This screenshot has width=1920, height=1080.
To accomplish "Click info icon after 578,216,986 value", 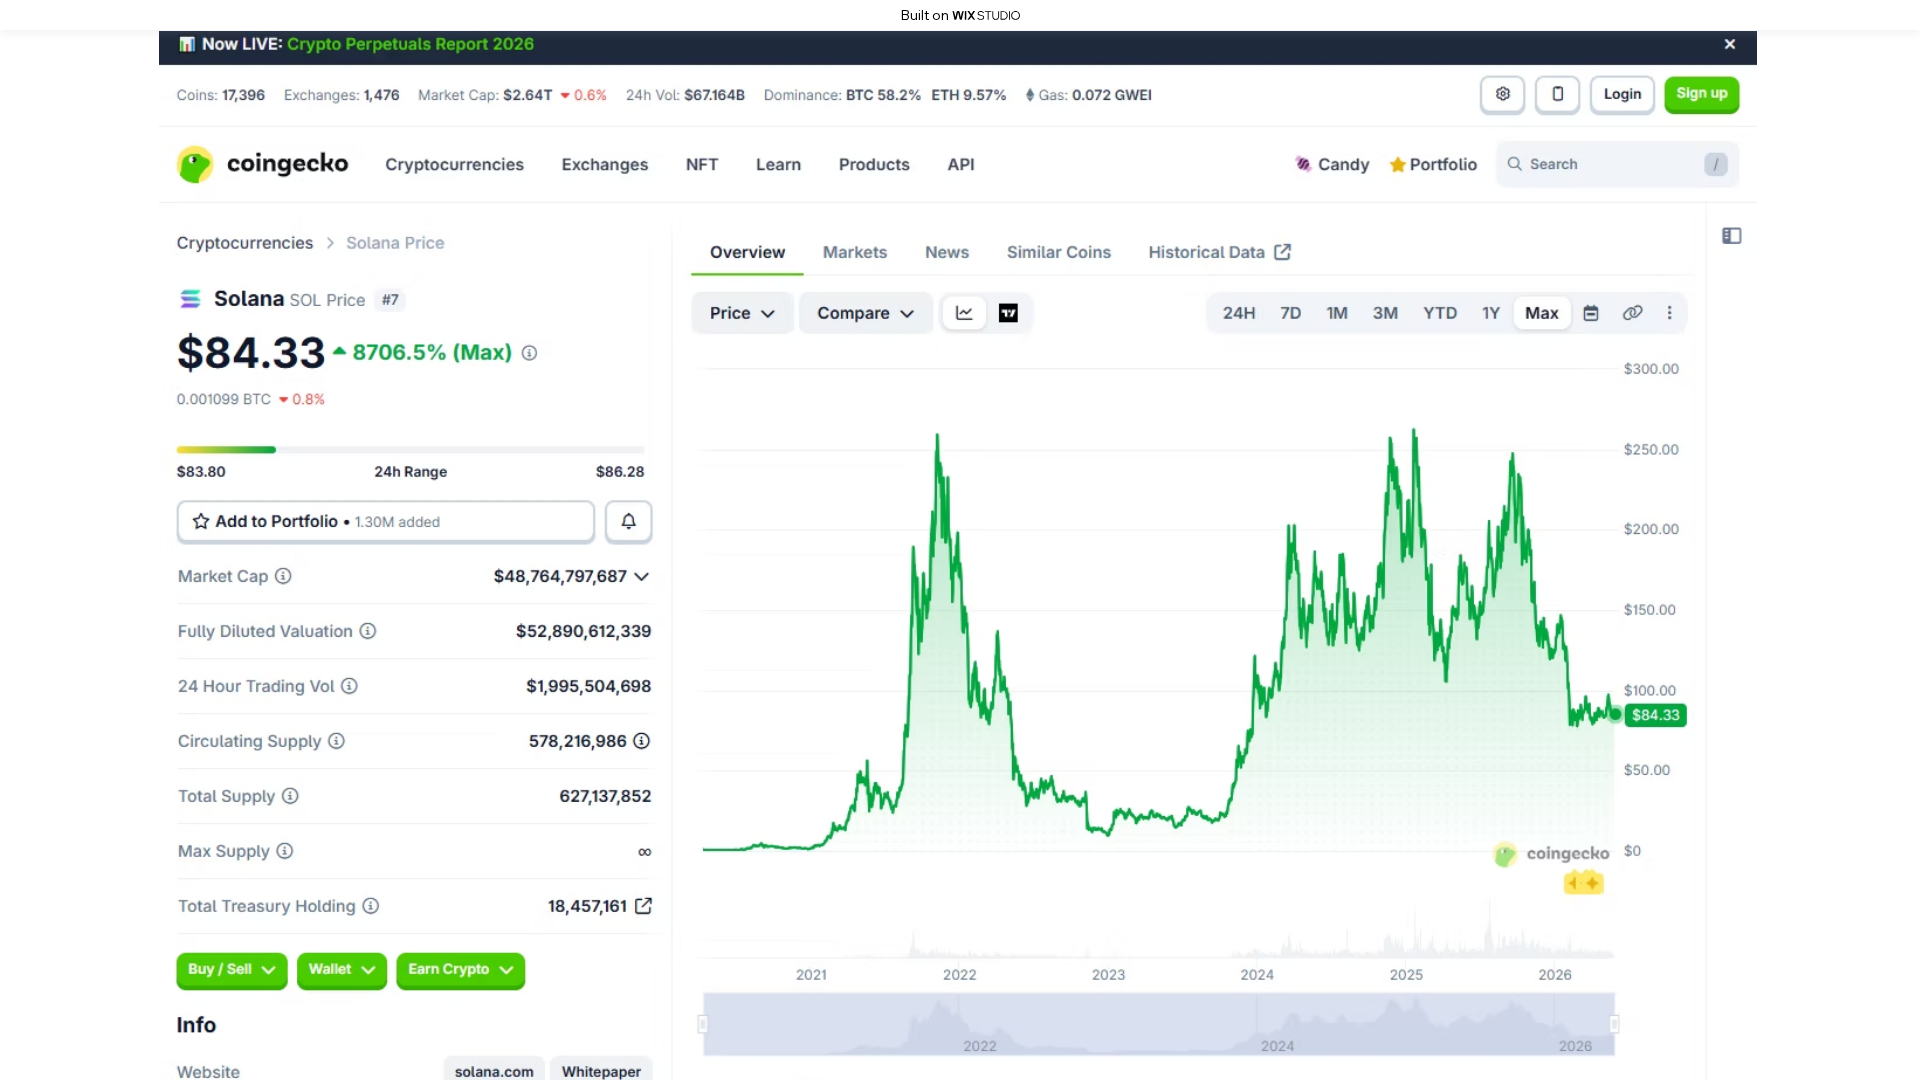I will [x=642, y=741].
